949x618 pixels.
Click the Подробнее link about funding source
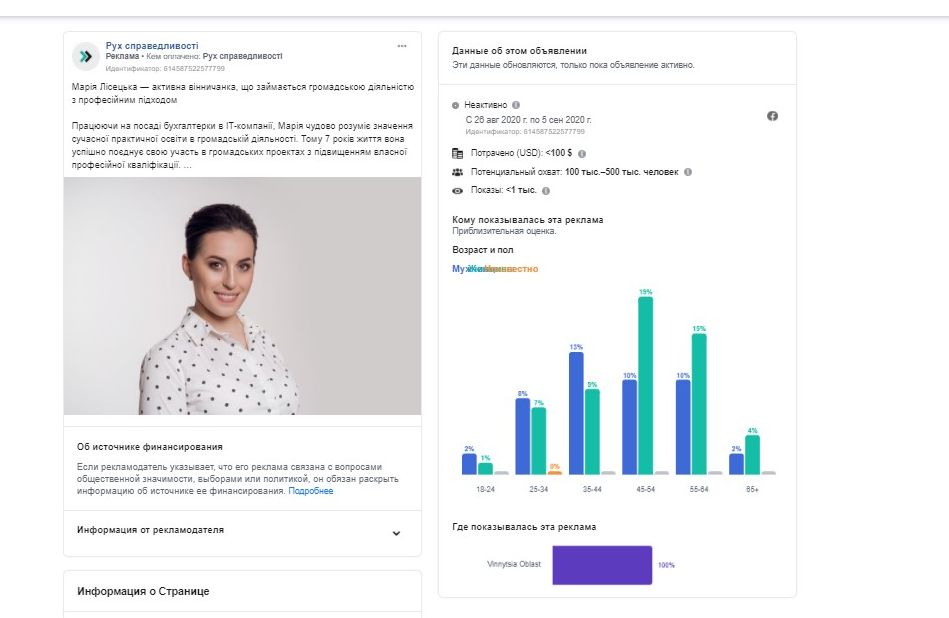pyautogui.click(x=311, y=491)
